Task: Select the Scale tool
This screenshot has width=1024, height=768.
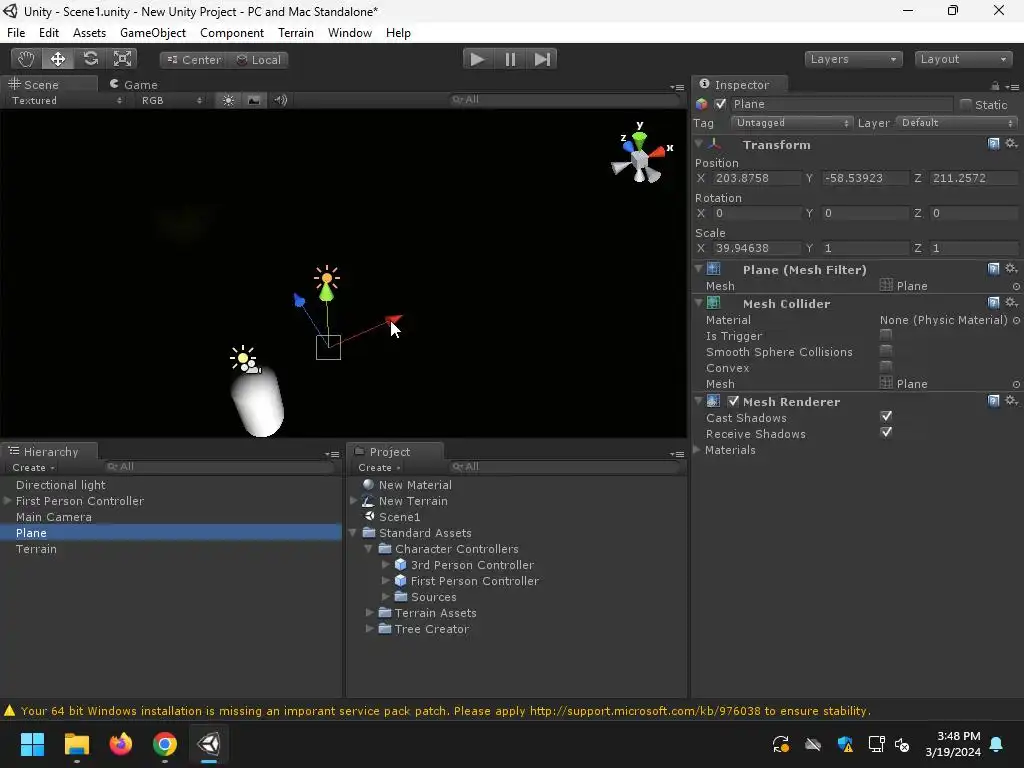Action: [x=122, y=59]
